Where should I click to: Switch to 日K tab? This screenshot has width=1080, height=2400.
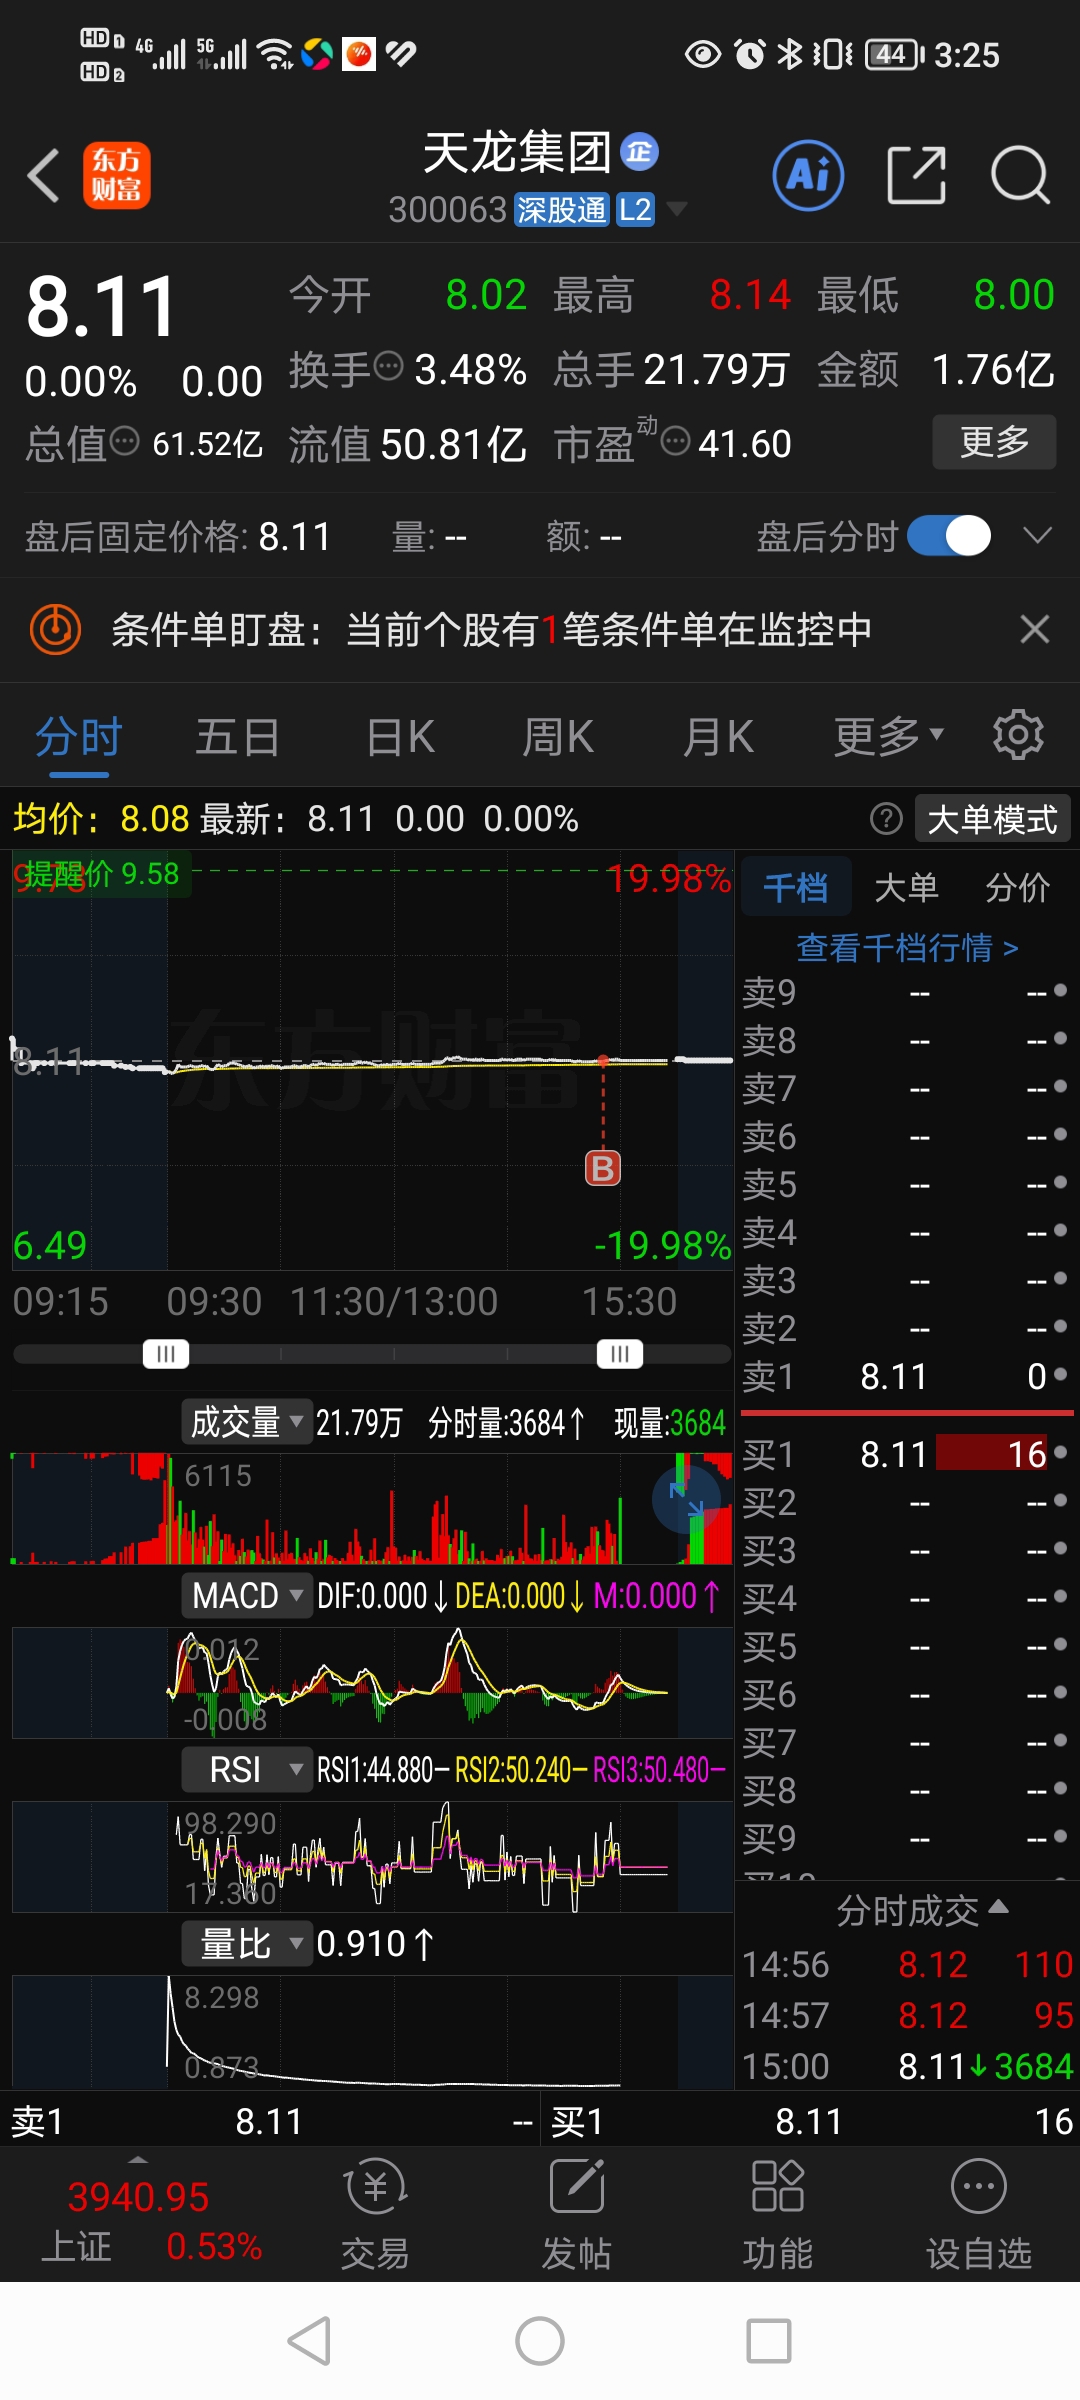click(x=400, y=737)
